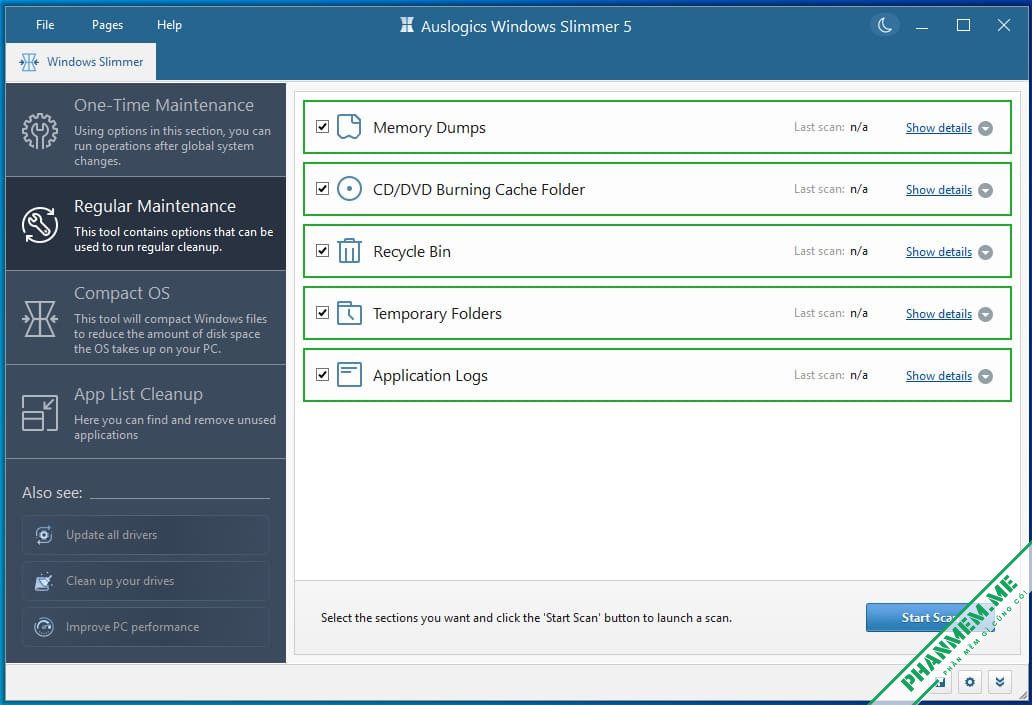Click the Update all drivers icon
Screen dimensions: 1032x705
(x=44, y=535)
